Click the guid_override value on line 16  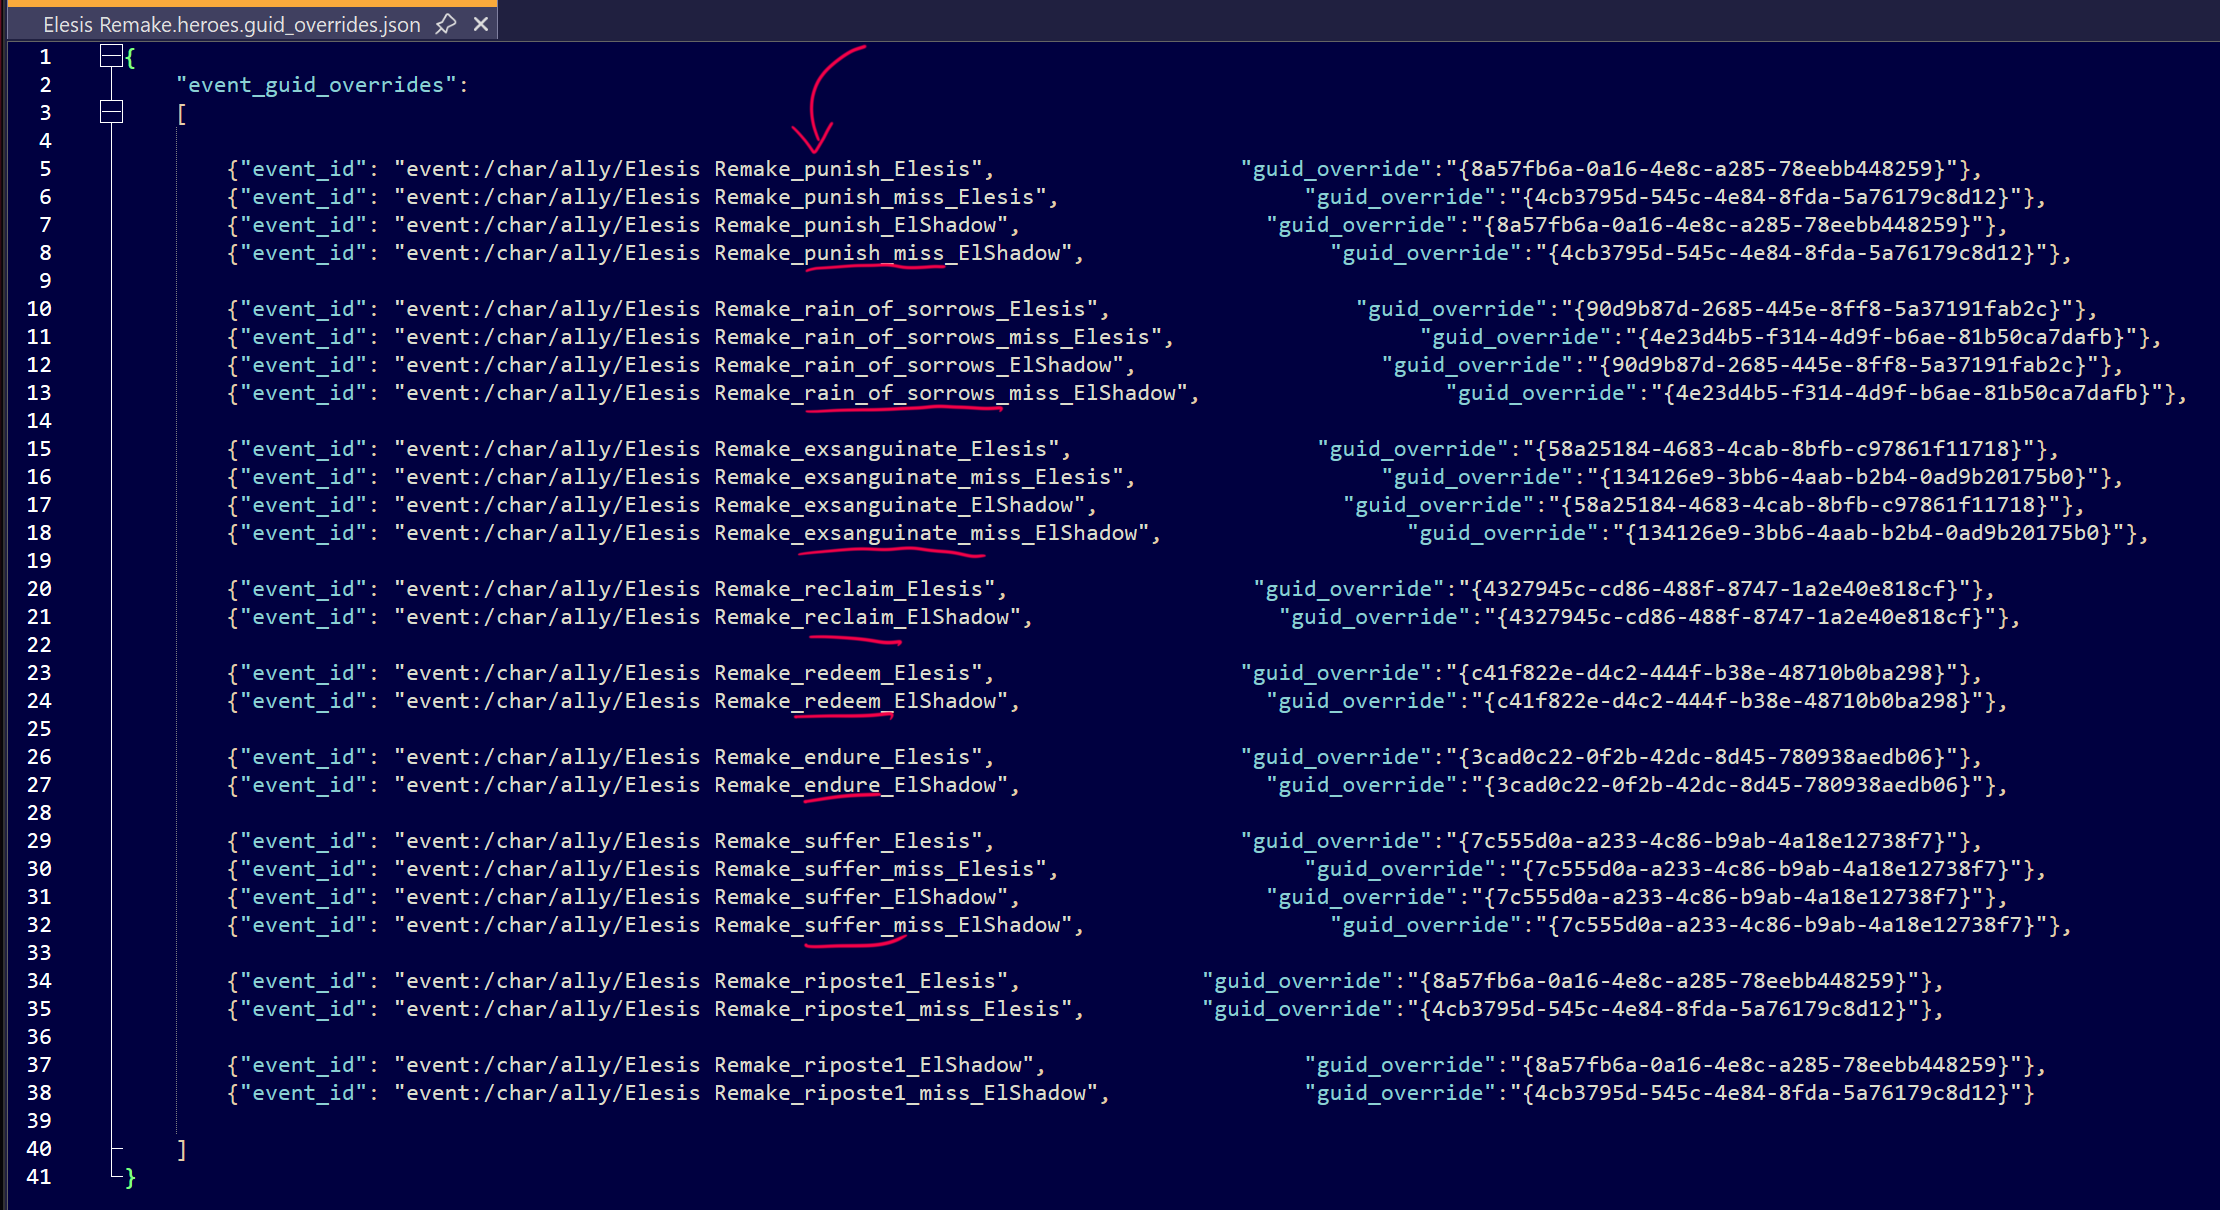1843,477
